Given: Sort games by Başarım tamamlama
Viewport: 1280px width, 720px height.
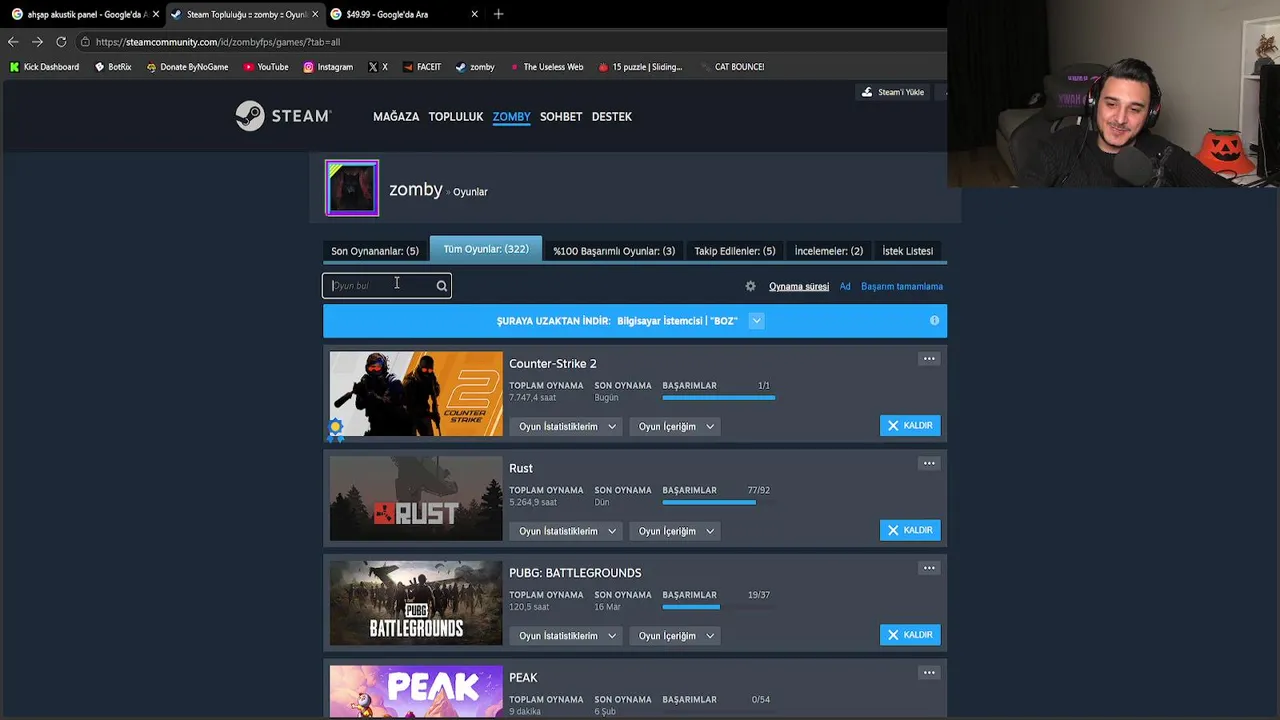Looking at the screenshot, I should tap(902, 287).
